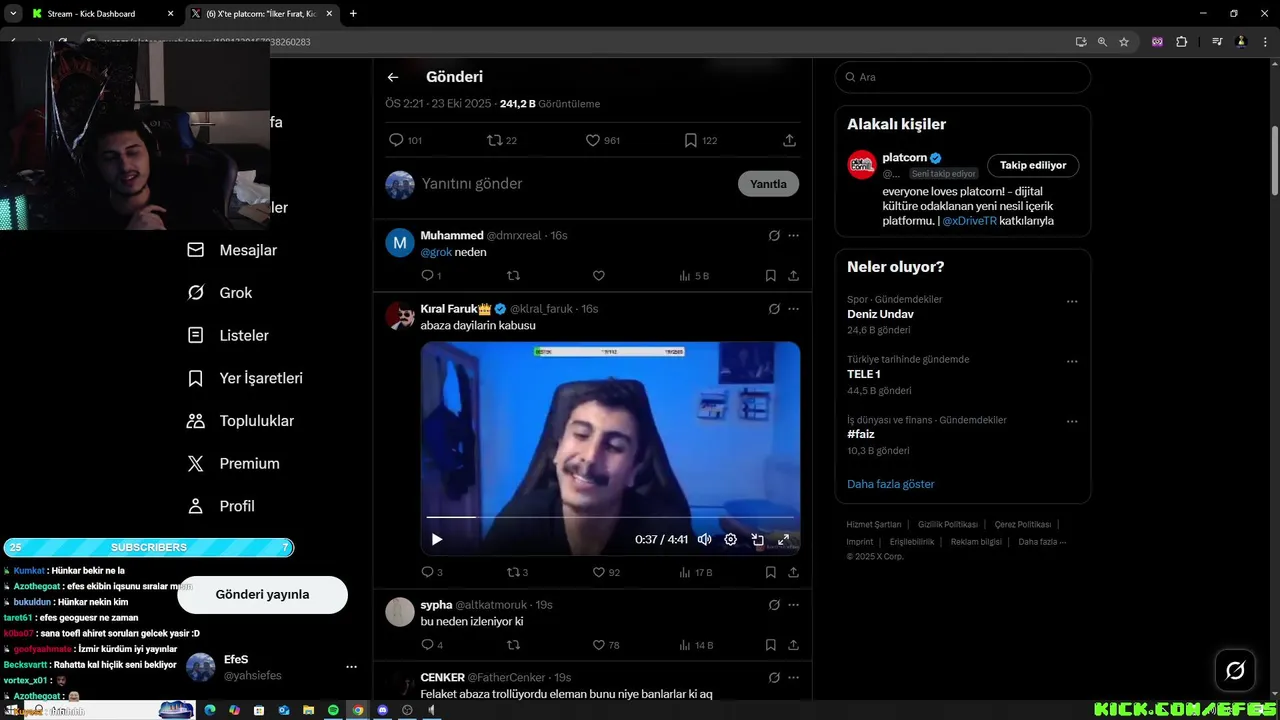1280x720 pixels.
Task: Bookmark this page with the star icon
Action: [x=1124, y=42]
